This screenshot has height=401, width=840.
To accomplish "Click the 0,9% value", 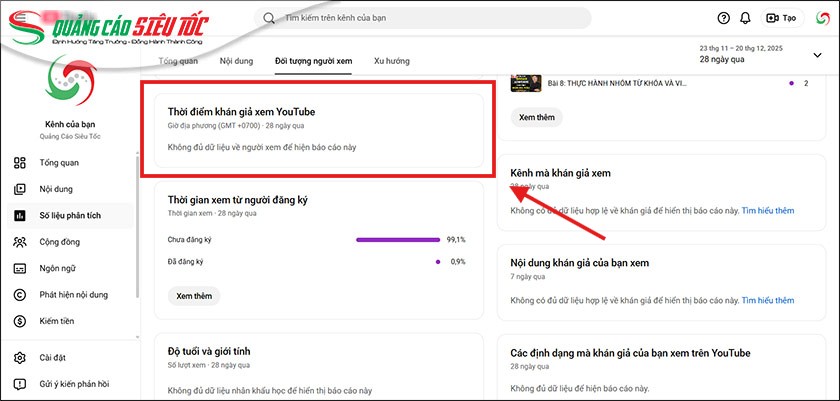I will 458,262.
